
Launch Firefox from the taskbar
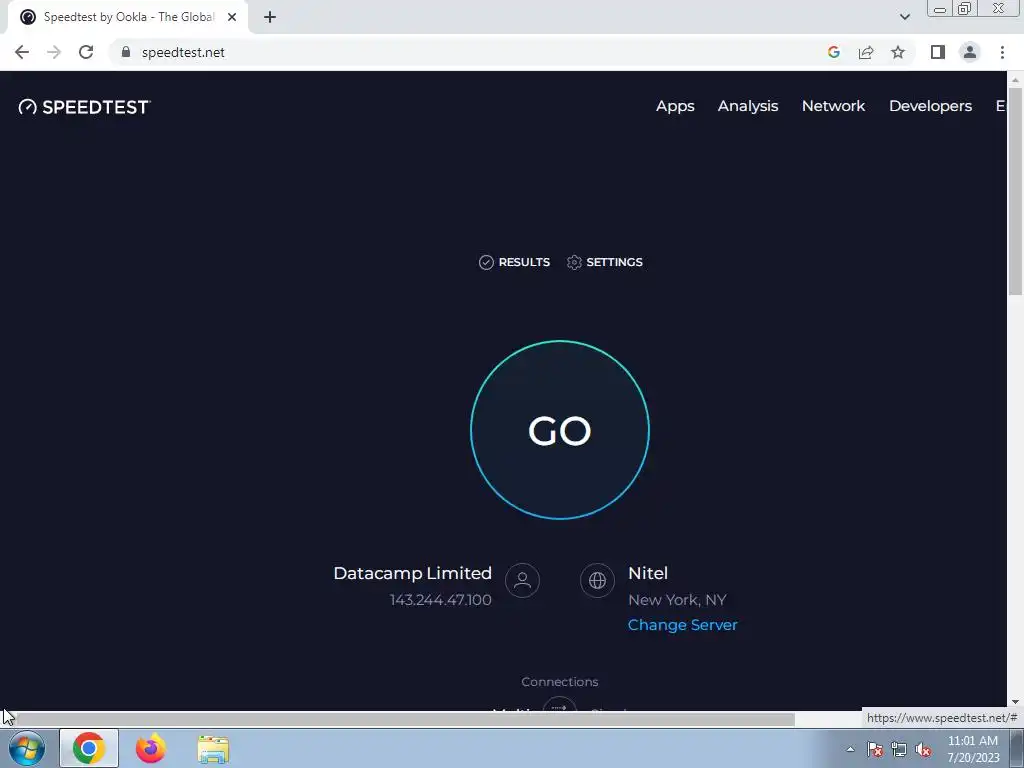(150, 748)
